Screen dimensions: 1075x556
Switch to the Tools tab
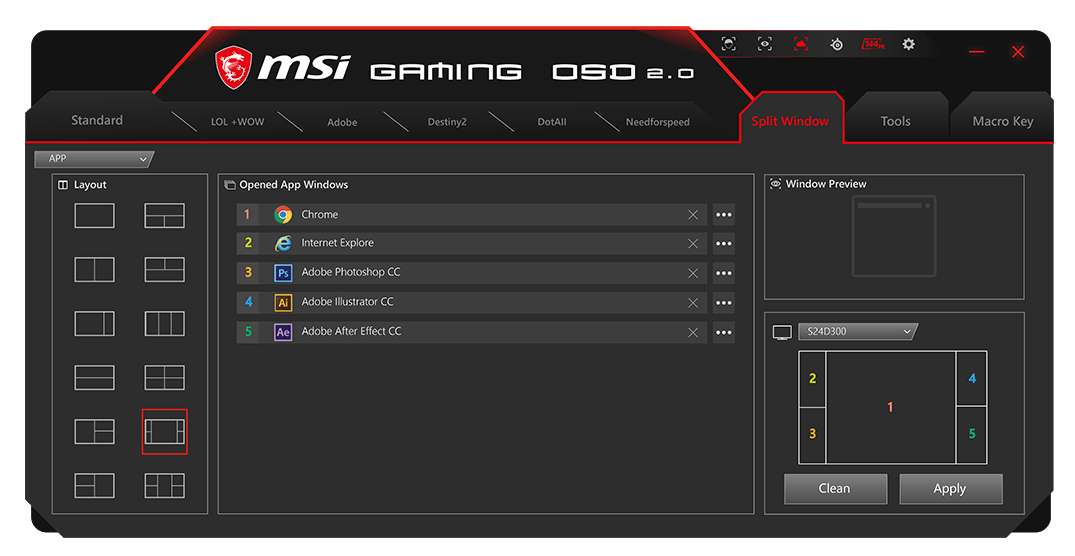tap(895, 121)
